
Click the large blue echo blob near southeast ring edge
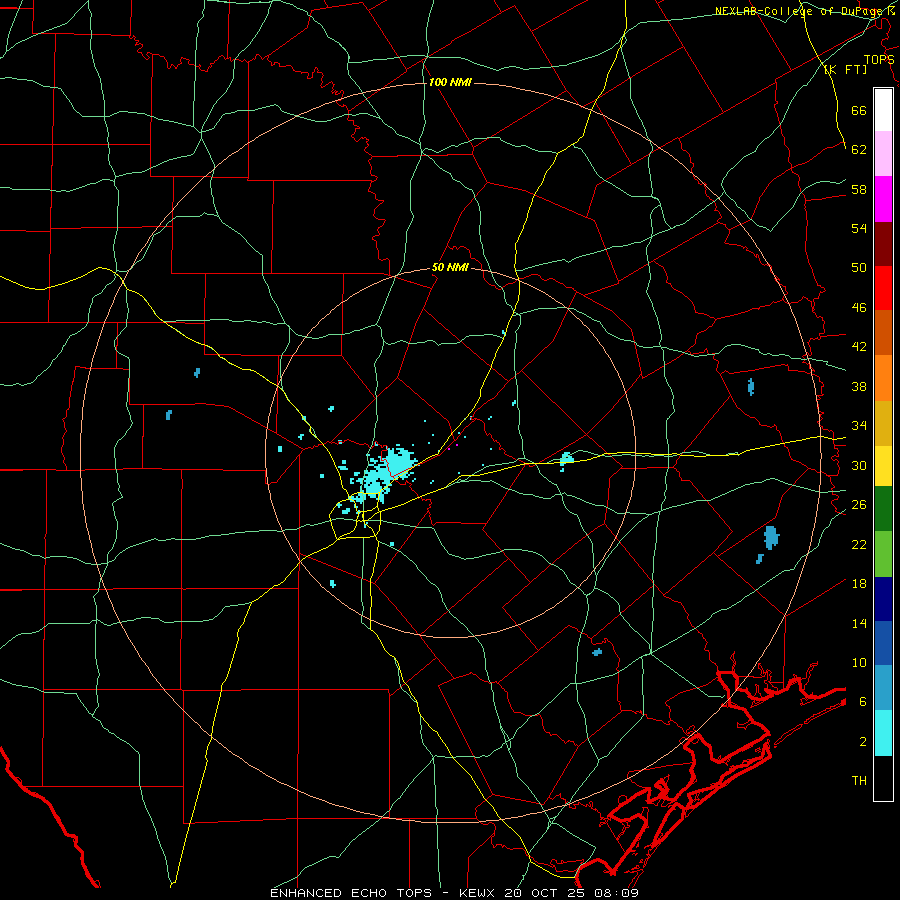tap(771, 537)
